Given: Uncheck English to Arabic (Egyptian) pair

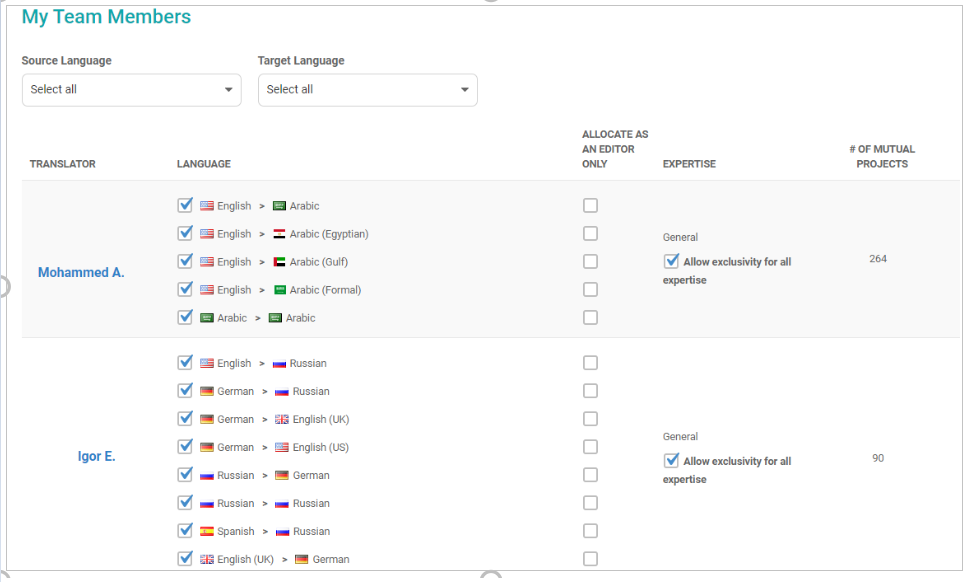Looking at the screenshot, I should [185, 233].
